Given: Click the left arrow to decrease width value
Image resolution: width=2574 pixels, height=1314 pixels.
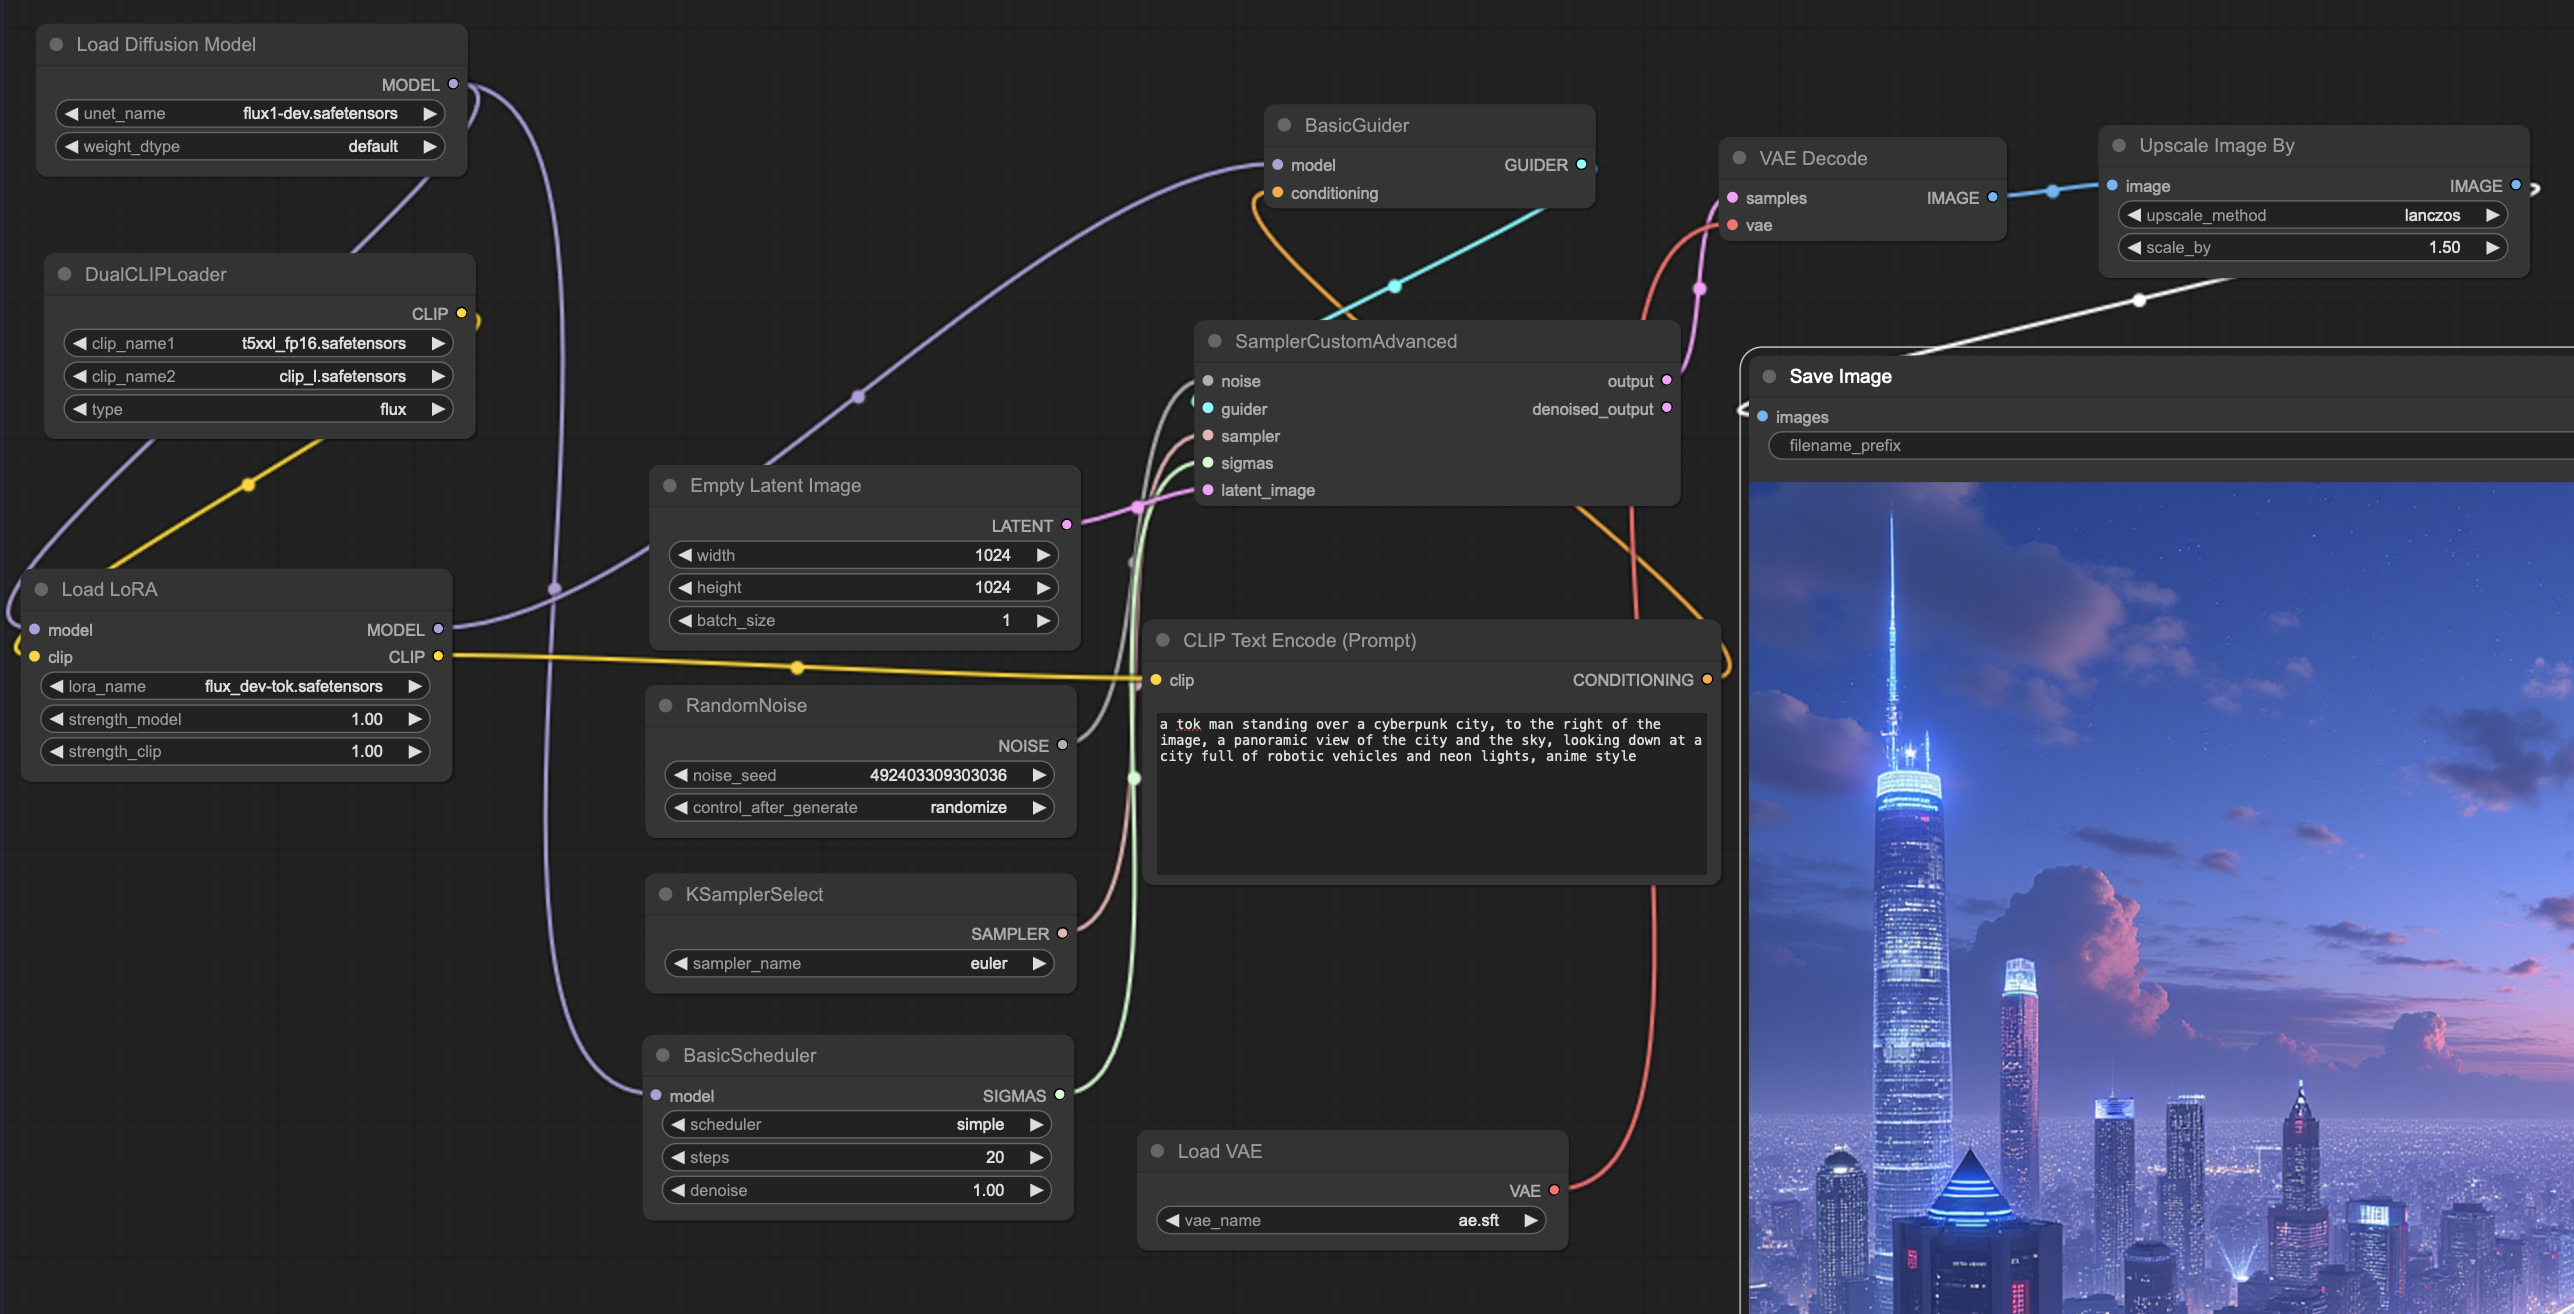Looking at the screenshot, I should pos(685,555).
